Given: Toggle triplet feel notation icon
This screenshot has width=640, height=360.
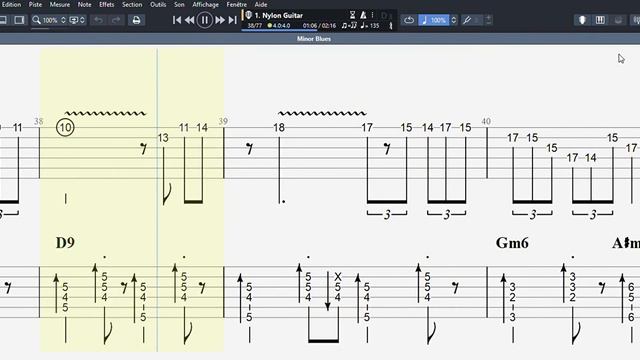Looking at the screenshot, I should click(x=349, y=26).
